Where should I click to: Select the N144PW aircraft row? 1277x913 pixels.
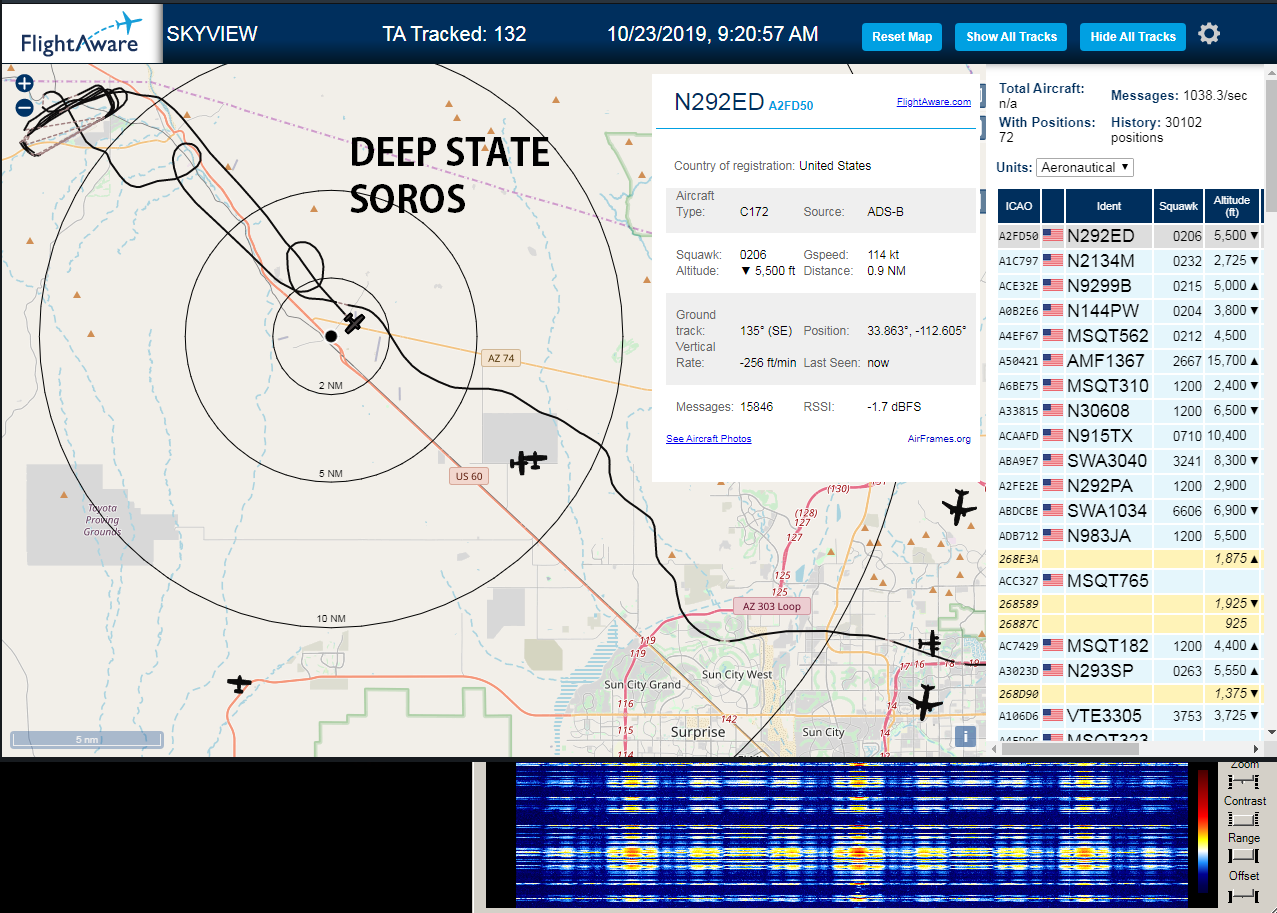[1129, 311]
